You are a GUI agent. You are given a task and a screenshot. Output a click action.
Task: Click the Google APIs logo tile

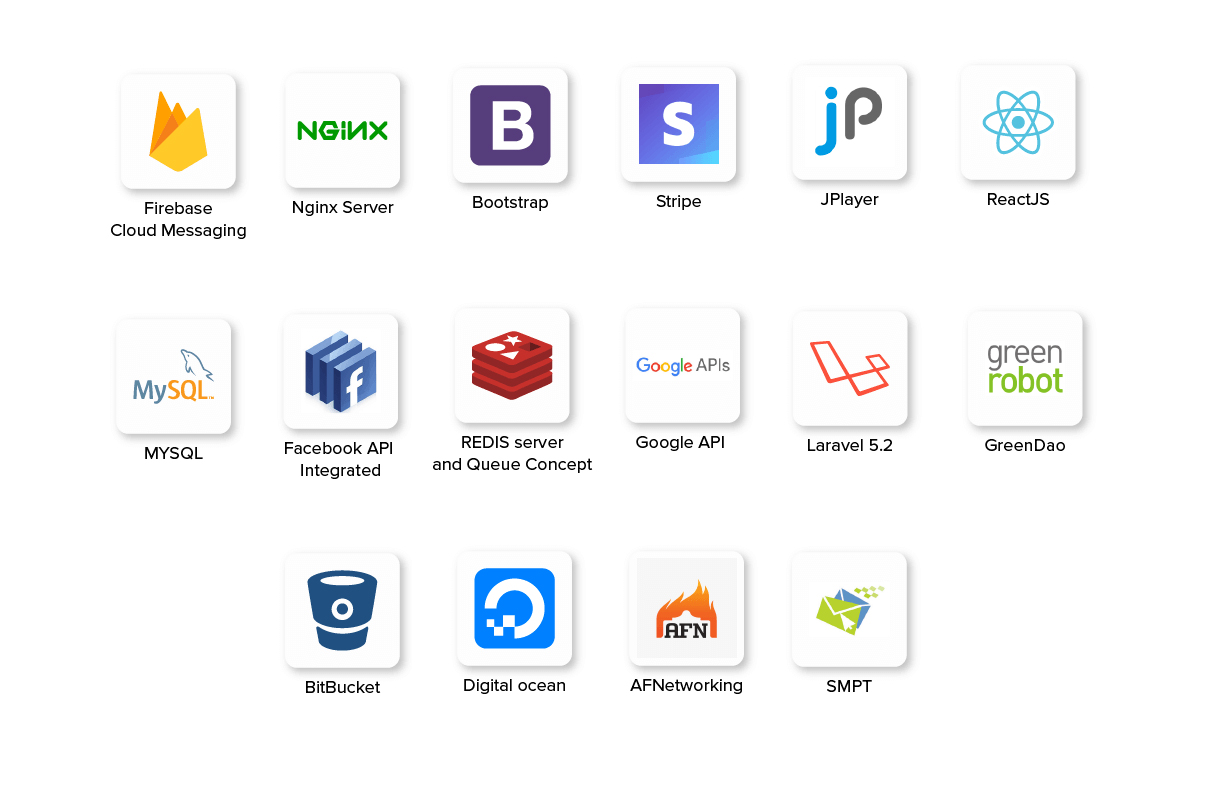click(683, 366)
